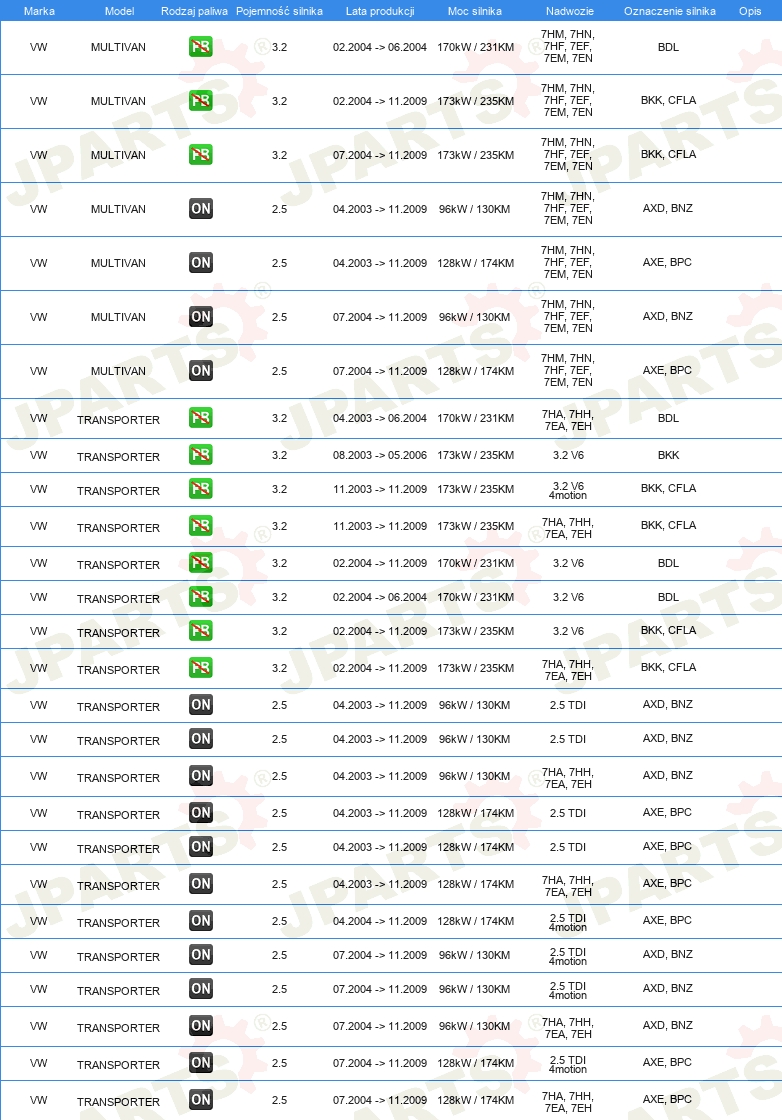Click Transporter date '02.2004 -> 06.2004'
The image size is (782, 1120).
pos(380,597)
